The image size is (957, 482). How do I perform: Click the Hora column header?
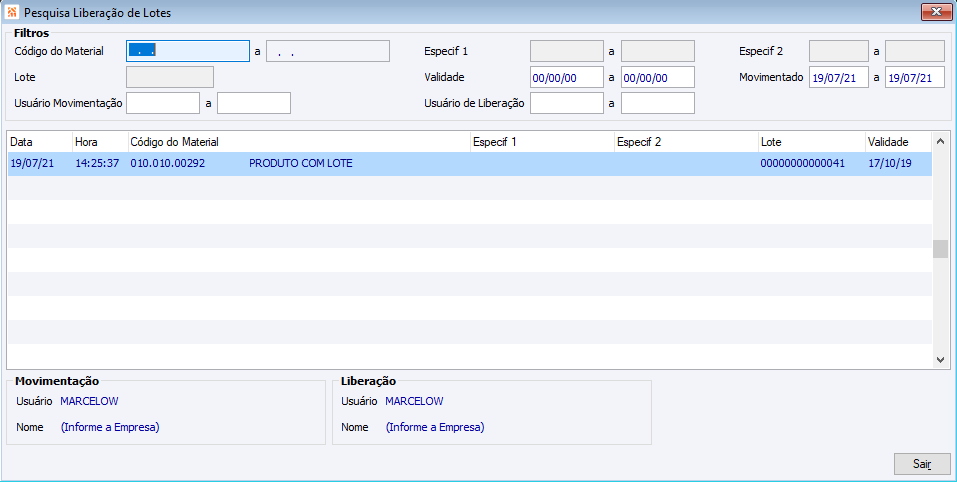(100, 142)
